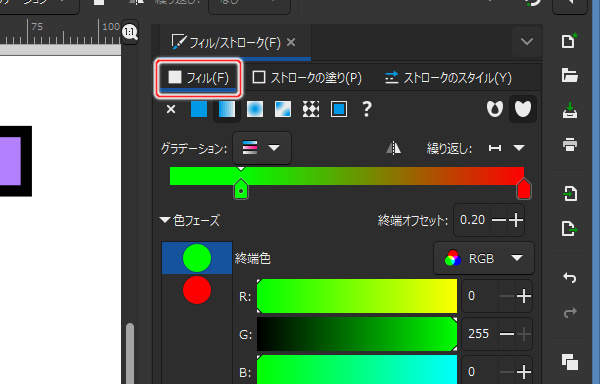The height and width of the screenshot is (384, 600).
Task: Choose flat color fill icon
Action: point(199,109)
